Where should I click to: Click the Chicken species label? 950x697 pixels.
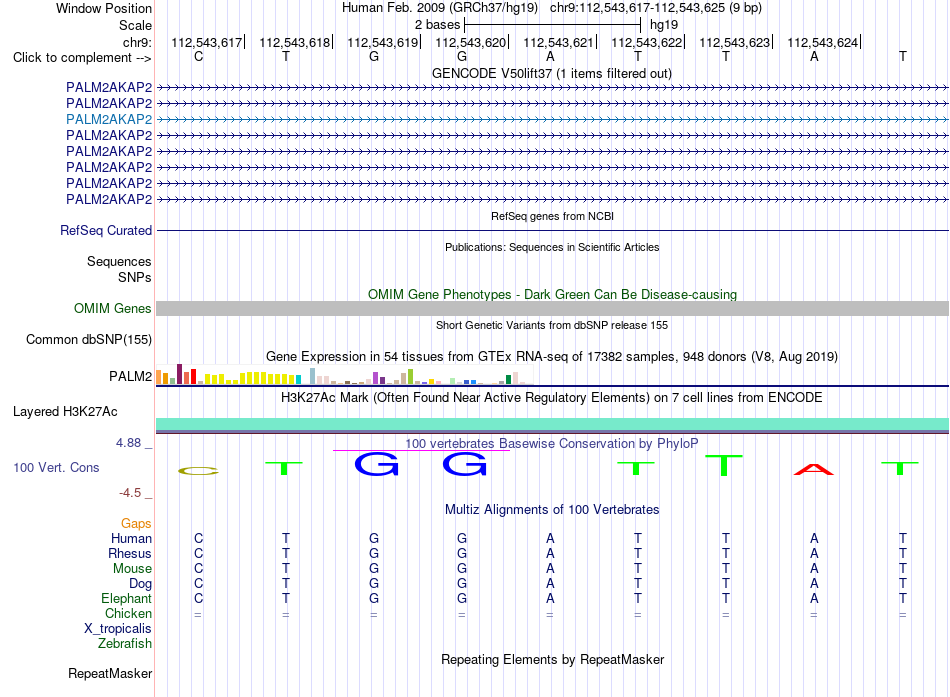point(128,613)
